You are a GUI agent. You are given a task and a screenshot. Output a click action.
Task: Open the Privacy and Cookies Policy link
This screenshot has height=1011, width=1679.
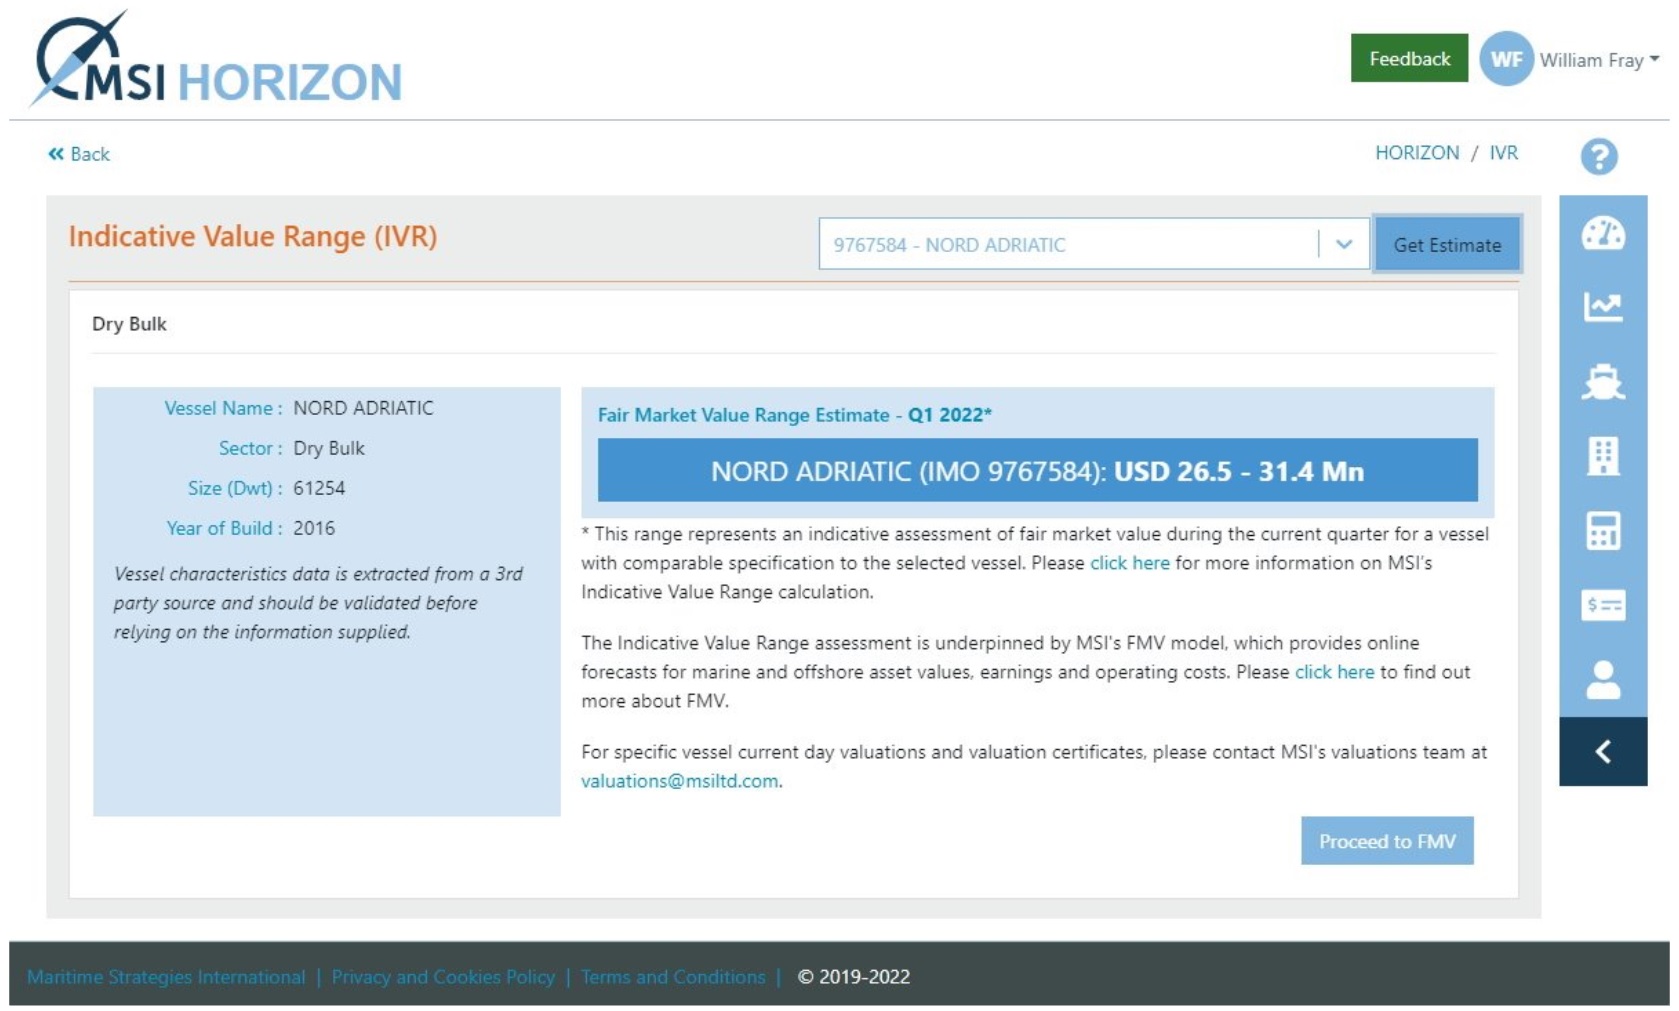442,977
